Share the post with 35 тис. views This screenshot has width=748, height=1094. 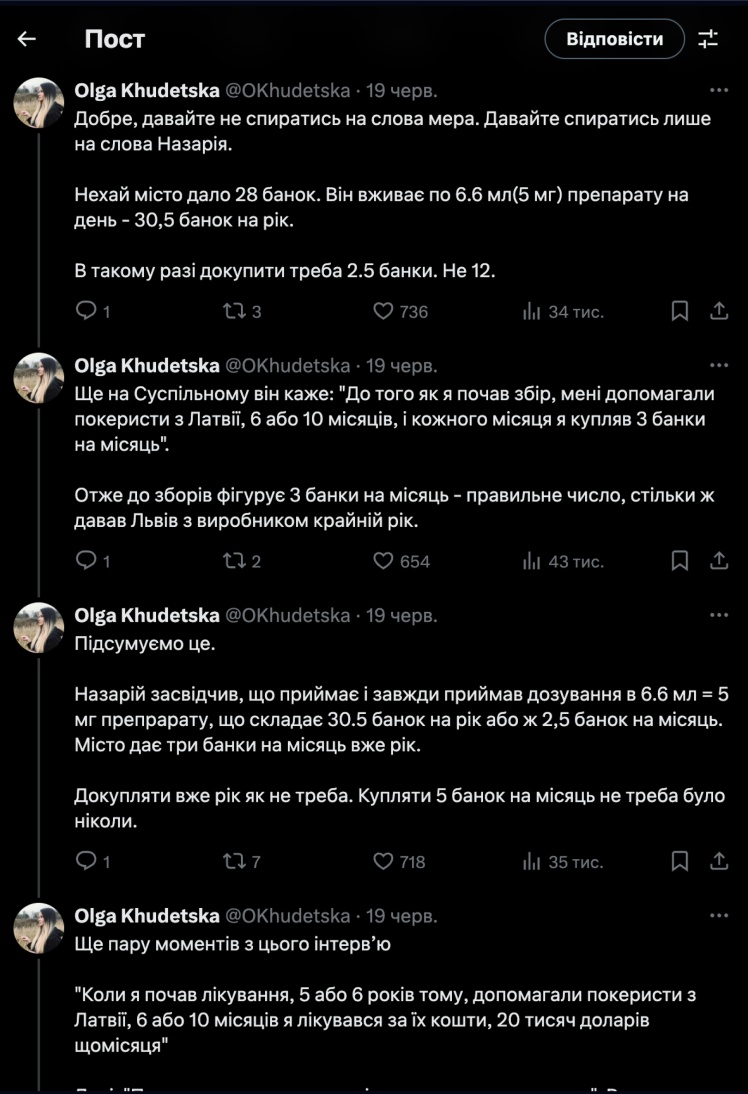point(718,861)
